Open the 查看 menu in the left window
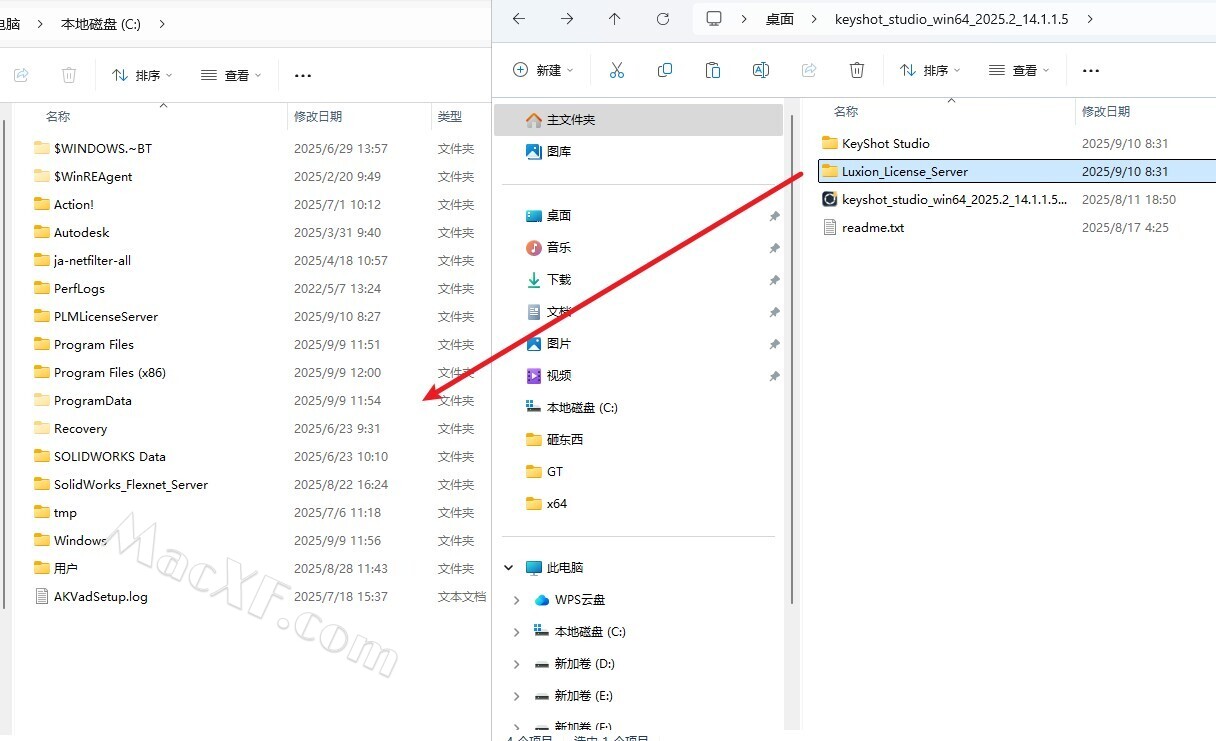The width and height of the screenshot is (1216, 741). tap(231, 75)
